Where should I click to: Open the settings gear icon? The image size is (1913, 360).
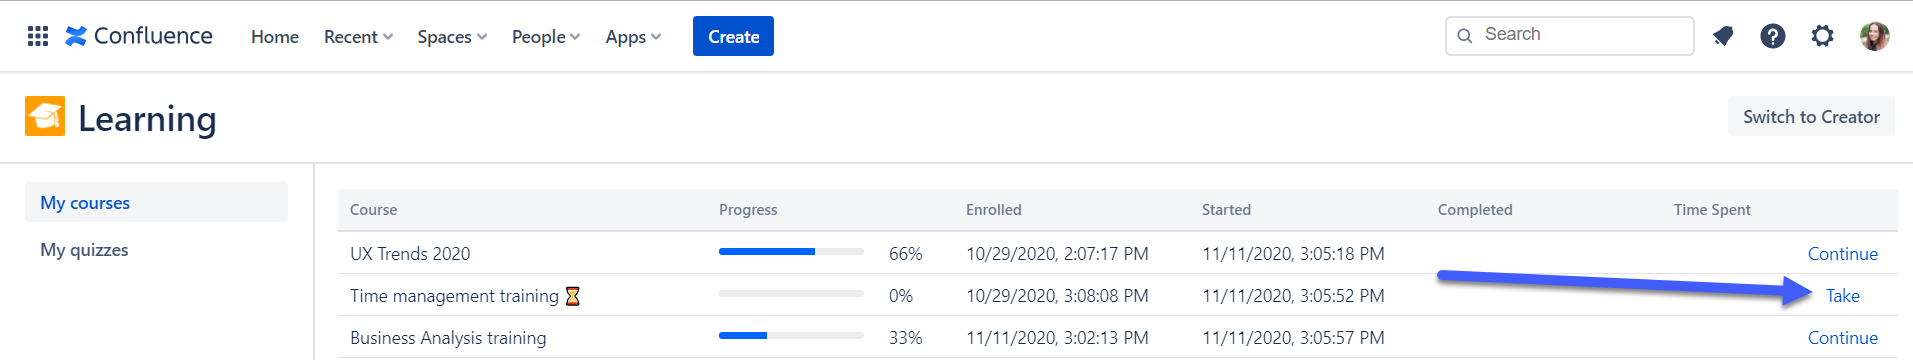[1823, 36]
